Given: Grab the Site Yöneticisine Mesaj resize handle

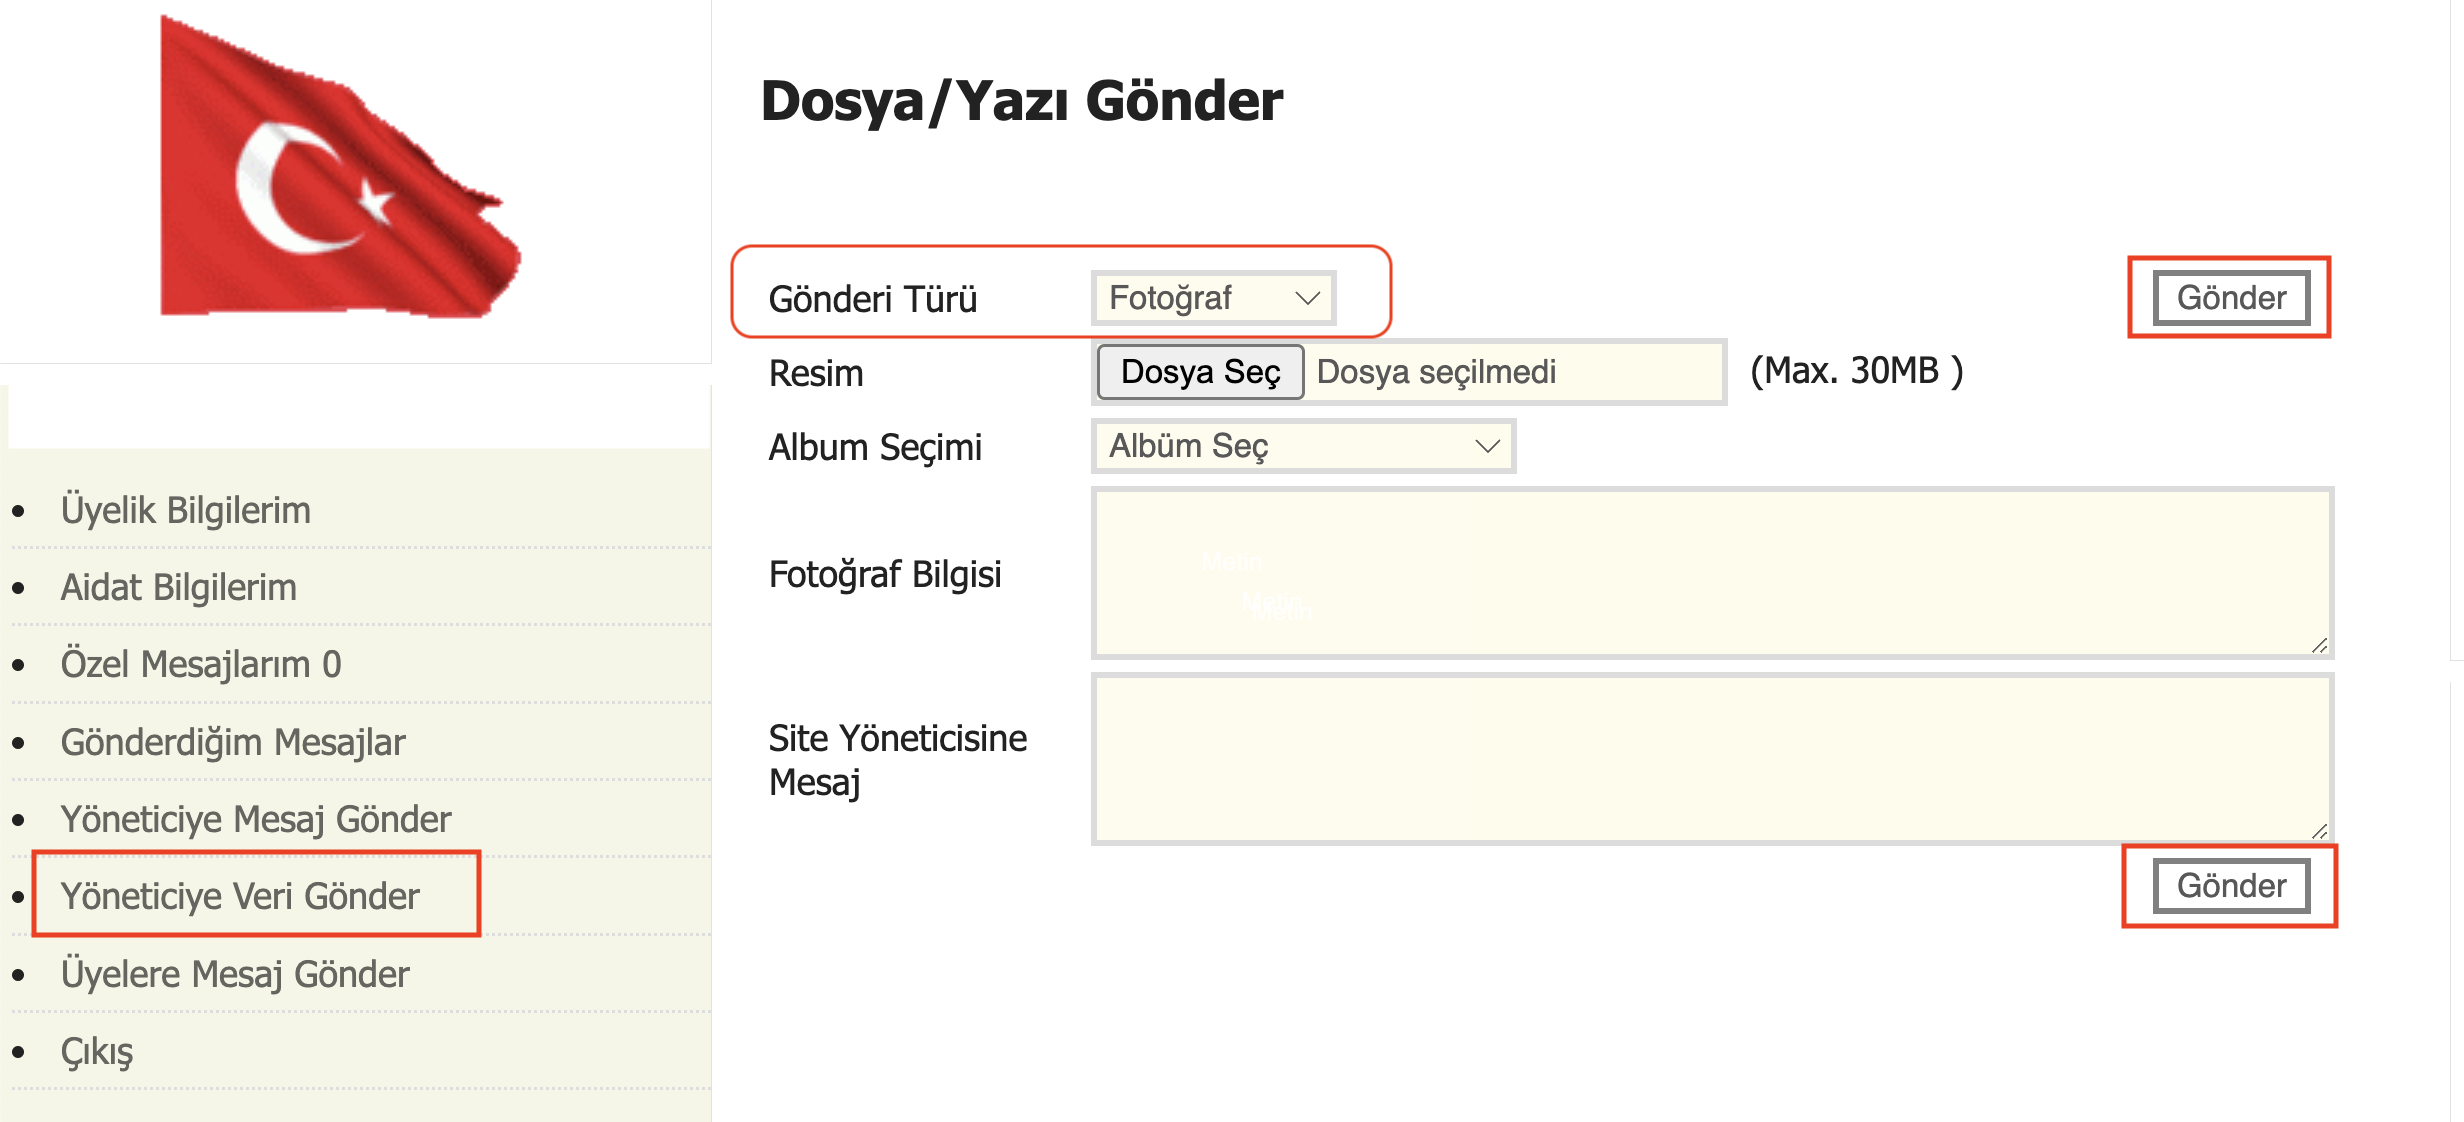Looking at the screenshot, I should coord(2319,831).
